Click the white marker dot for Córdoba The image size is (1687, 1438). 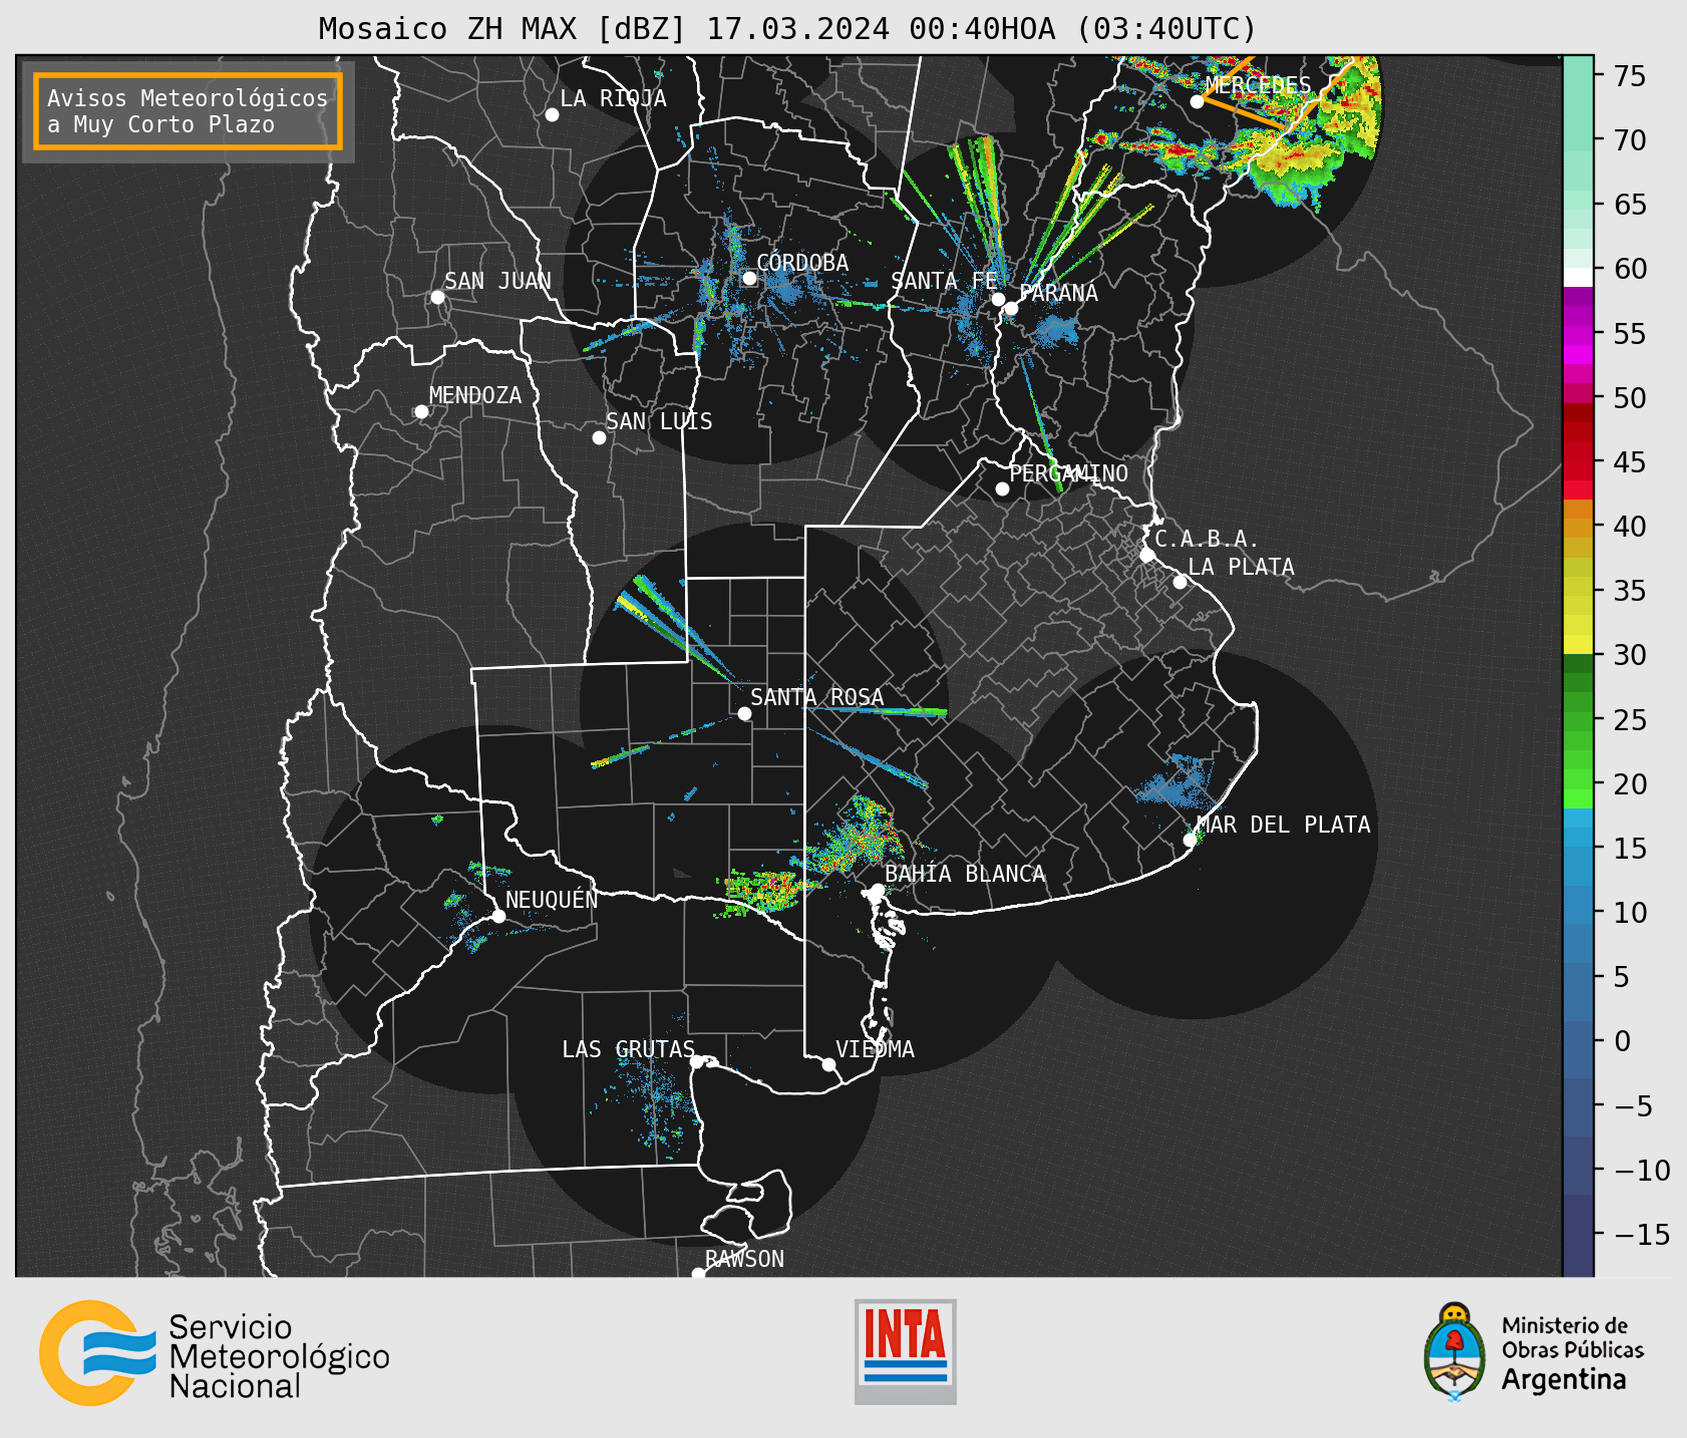(749, 278)
